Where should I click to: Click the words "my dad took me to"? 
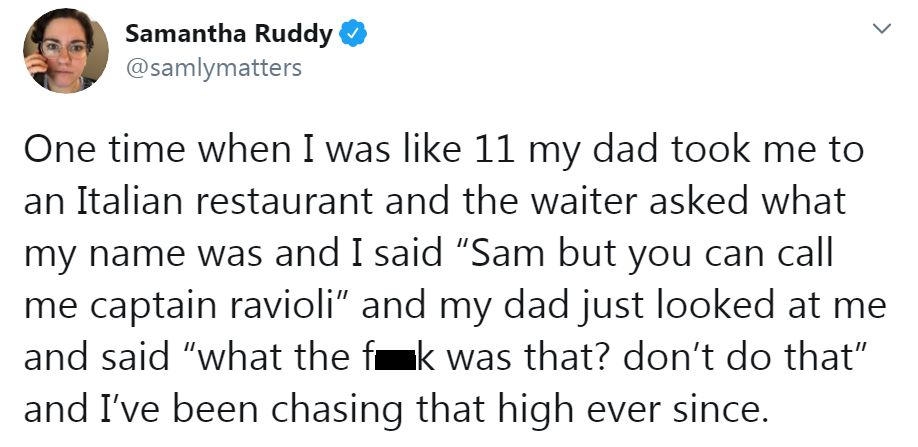click(697, 151)
